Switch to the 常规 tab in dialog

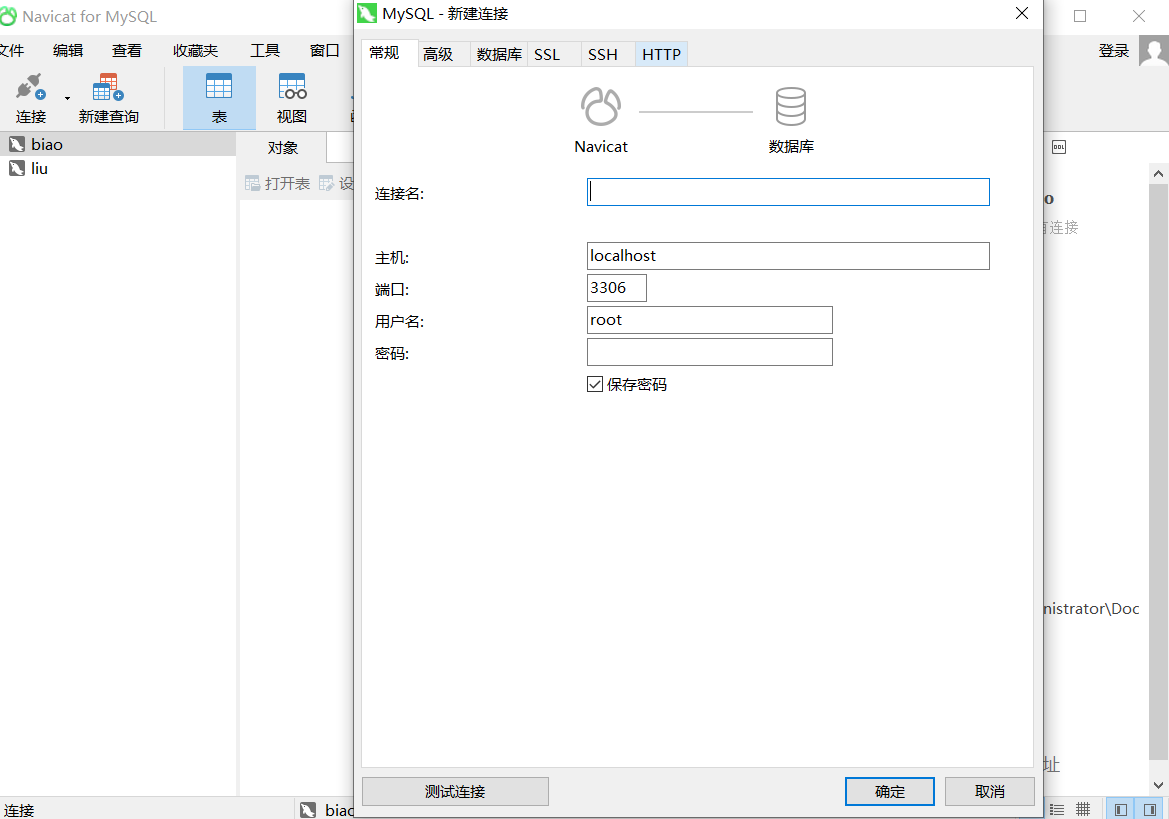388,53
